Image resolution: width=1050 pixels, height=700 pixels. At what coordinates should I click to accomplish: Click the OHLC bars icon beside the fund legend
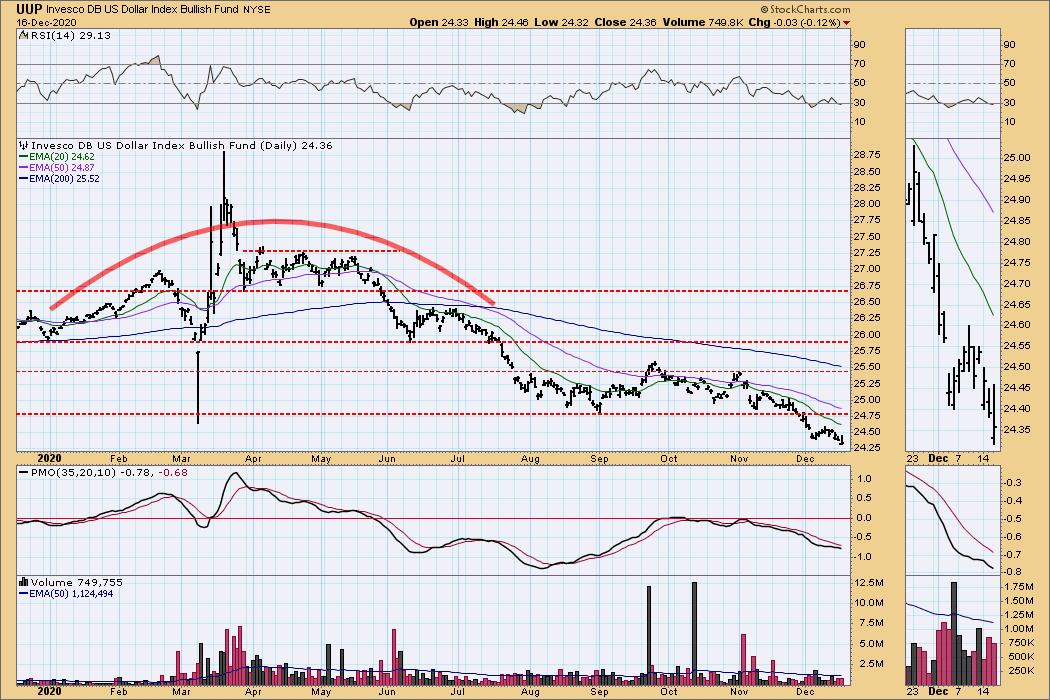tap(24, 145)
